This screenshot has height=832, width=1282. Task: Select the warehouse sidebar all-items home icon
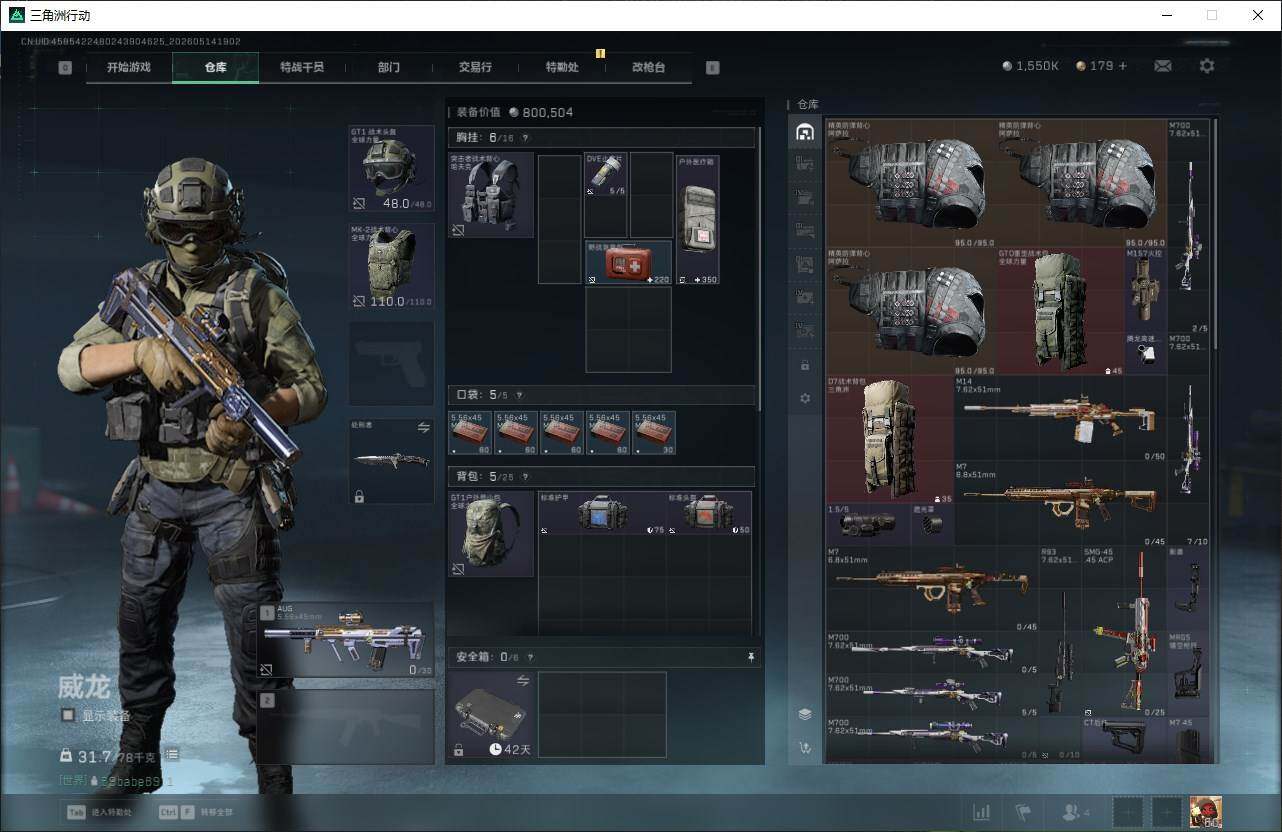point(805,132)
